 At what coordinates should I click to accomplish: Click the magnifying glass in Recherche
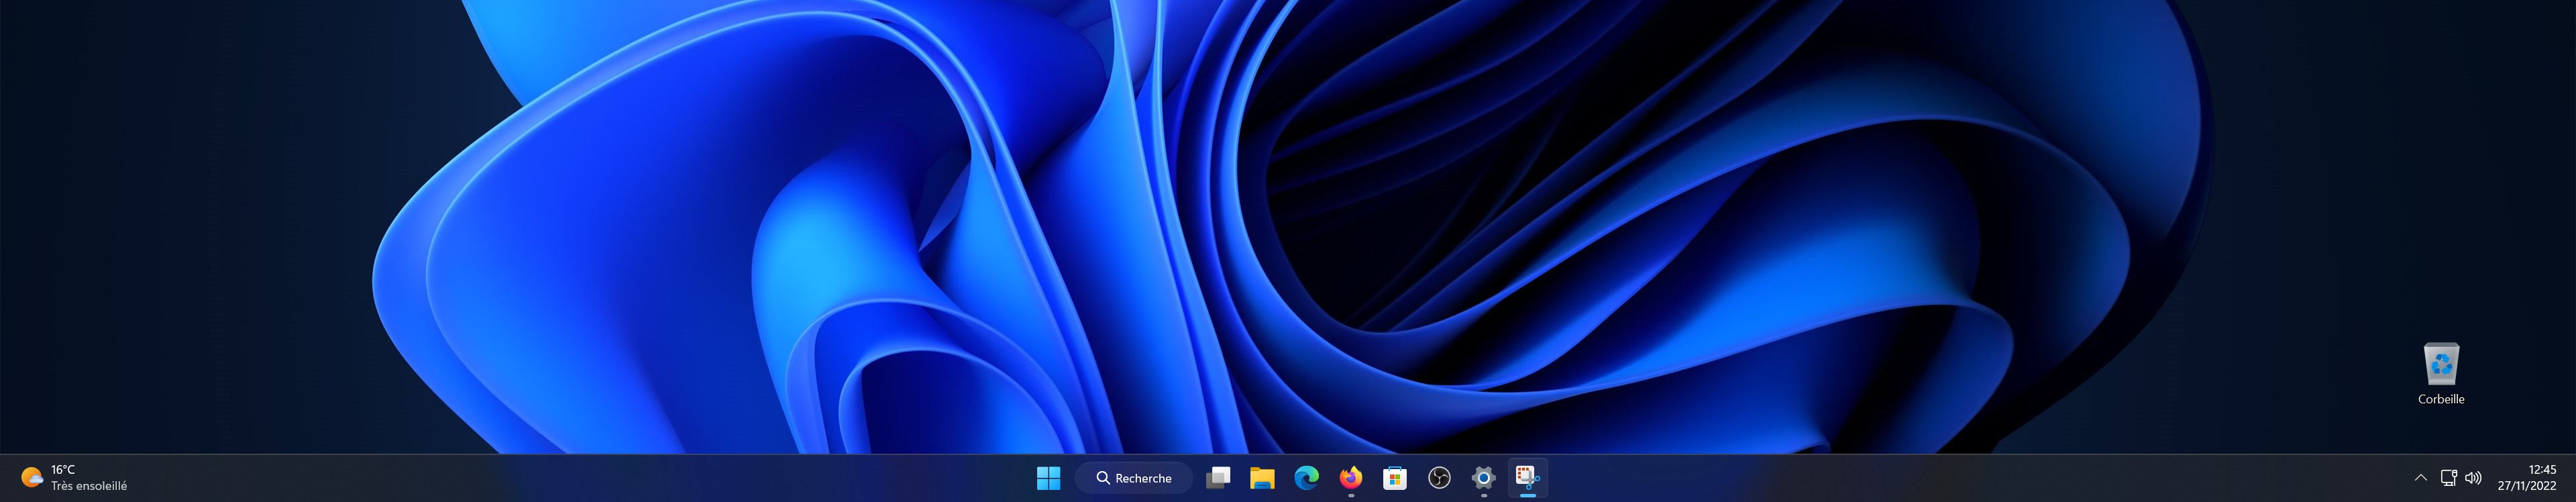pyautogui.click(x=1103, y=478)
